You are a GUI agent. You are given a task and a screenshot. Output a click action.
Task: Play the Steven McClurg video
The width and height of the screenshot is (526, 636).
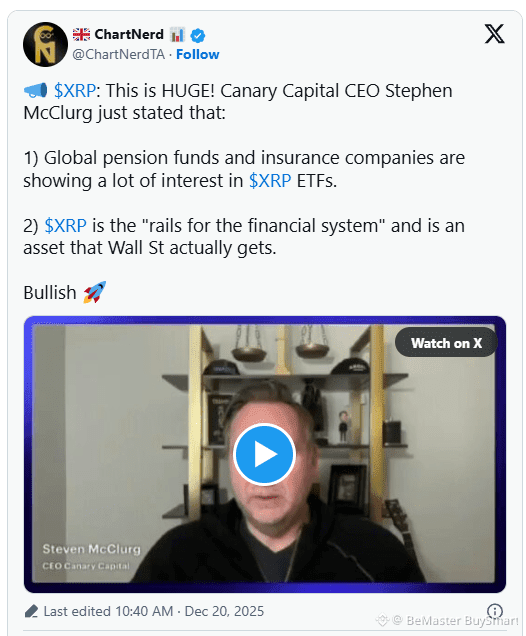pos(264,454)
